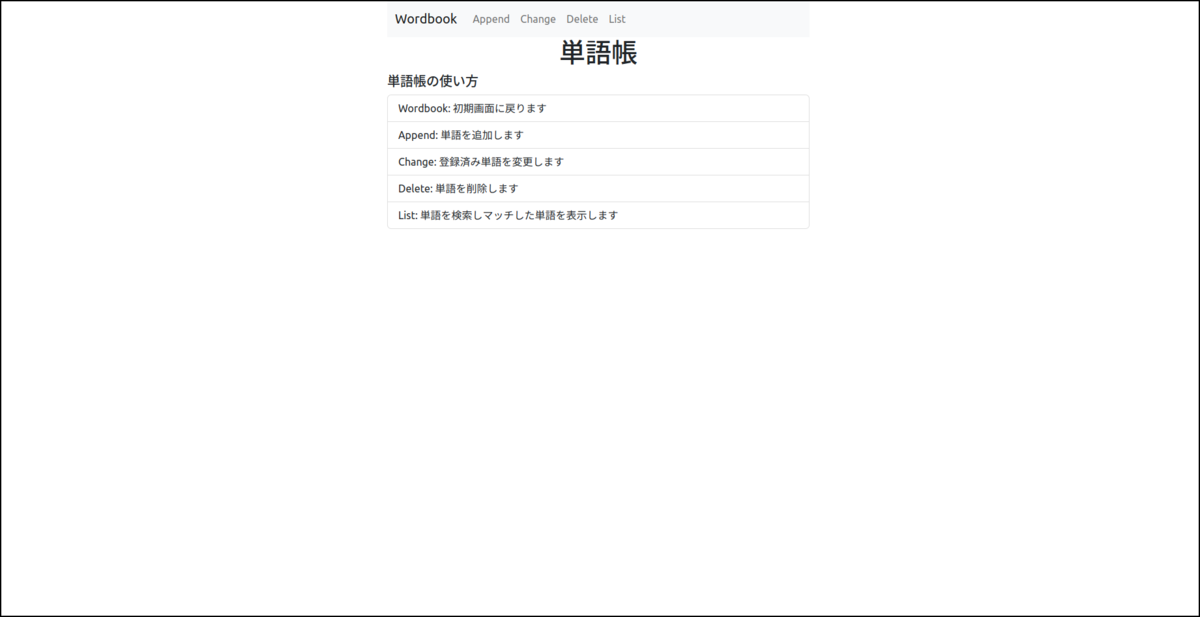1200x617 pixels.
Task: Open the Wordbook brand link
Action: point(426,19)
